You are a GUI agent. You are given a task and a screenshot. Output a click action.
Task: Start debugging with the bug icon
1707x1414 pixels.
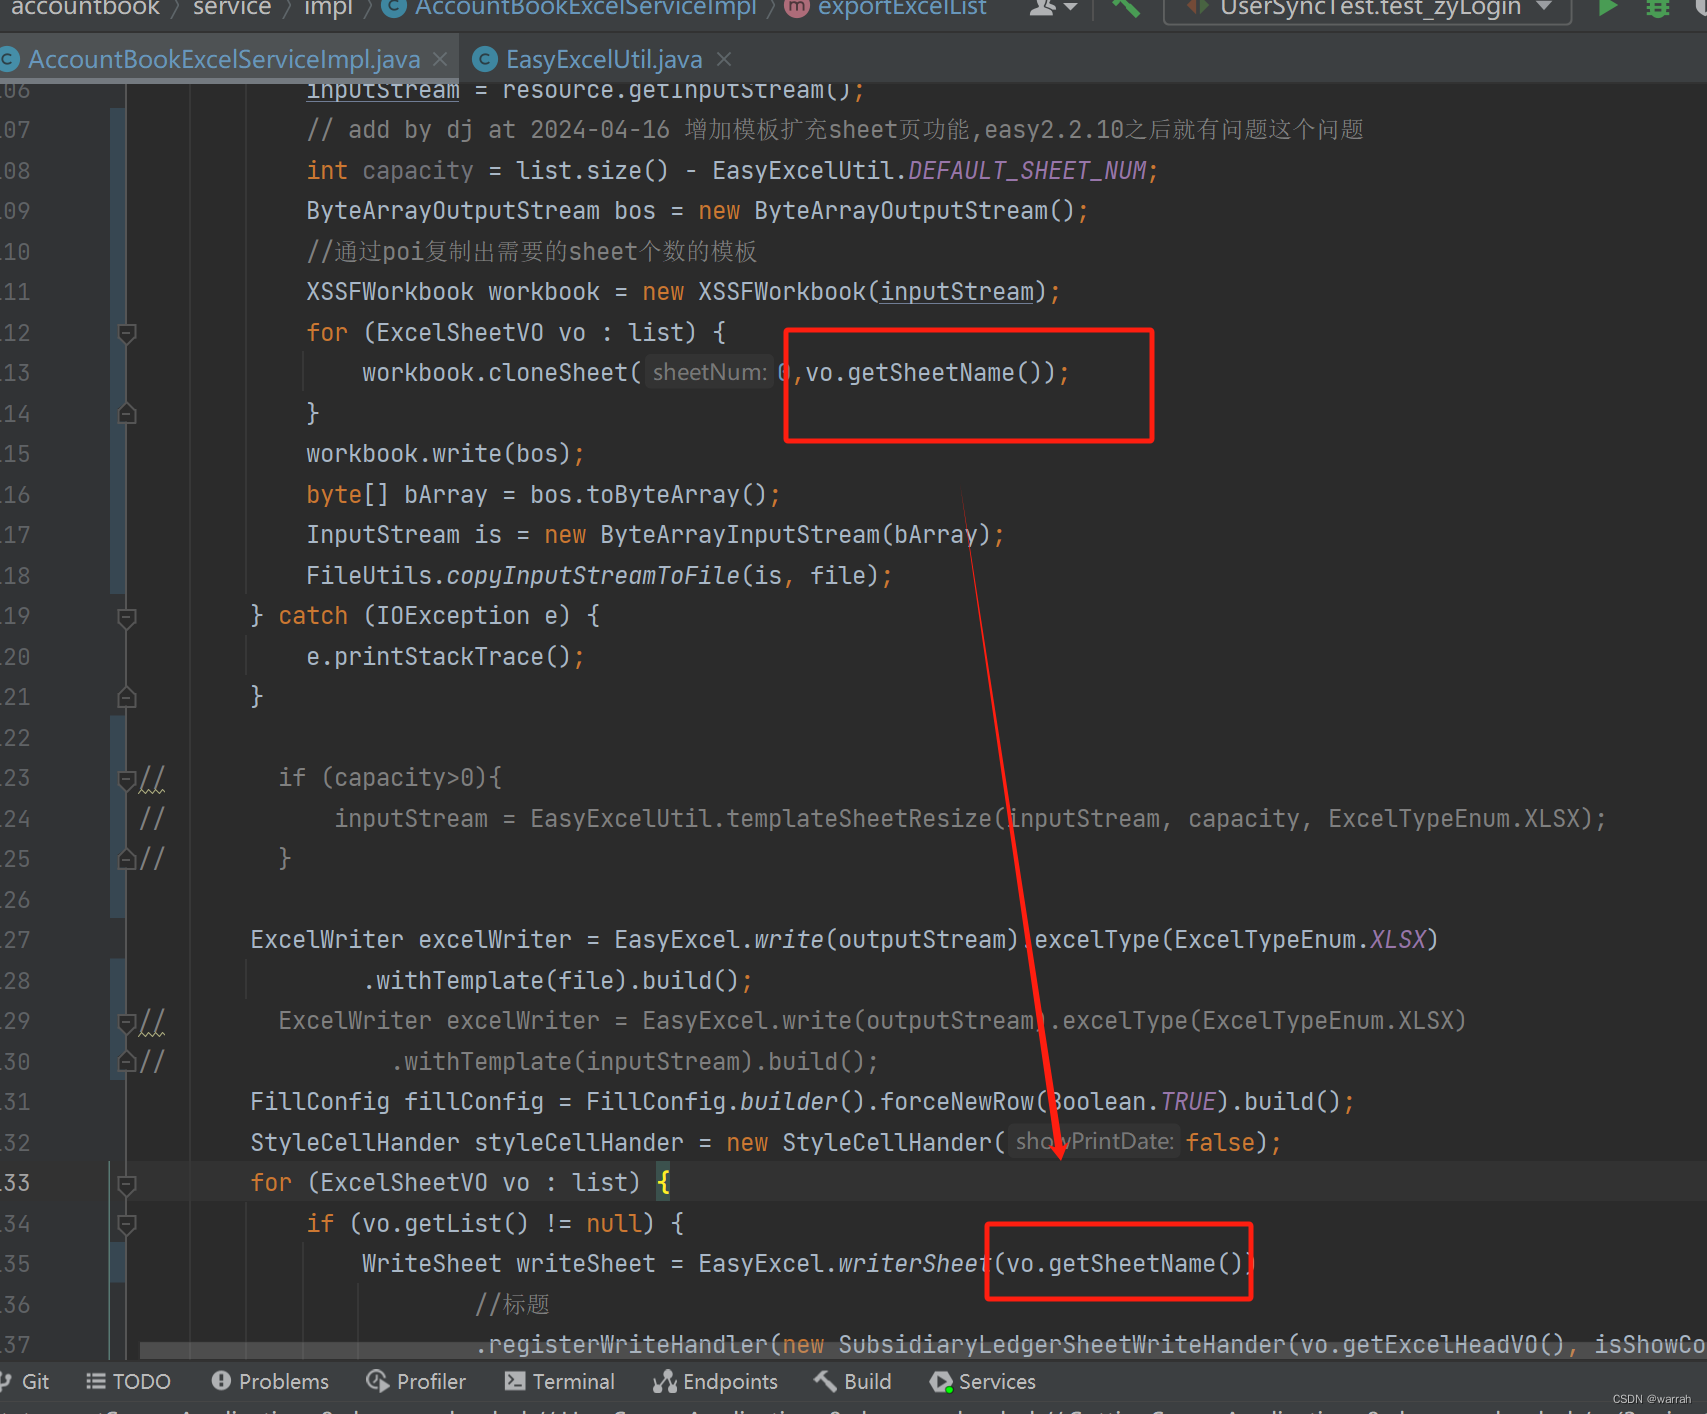[1658, 8]
